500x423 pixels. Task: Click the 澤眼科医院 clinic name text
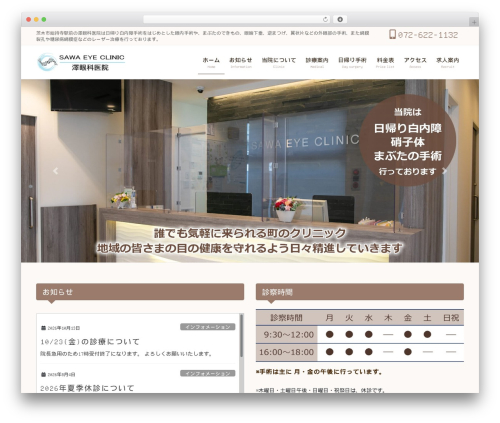(90, 68)
